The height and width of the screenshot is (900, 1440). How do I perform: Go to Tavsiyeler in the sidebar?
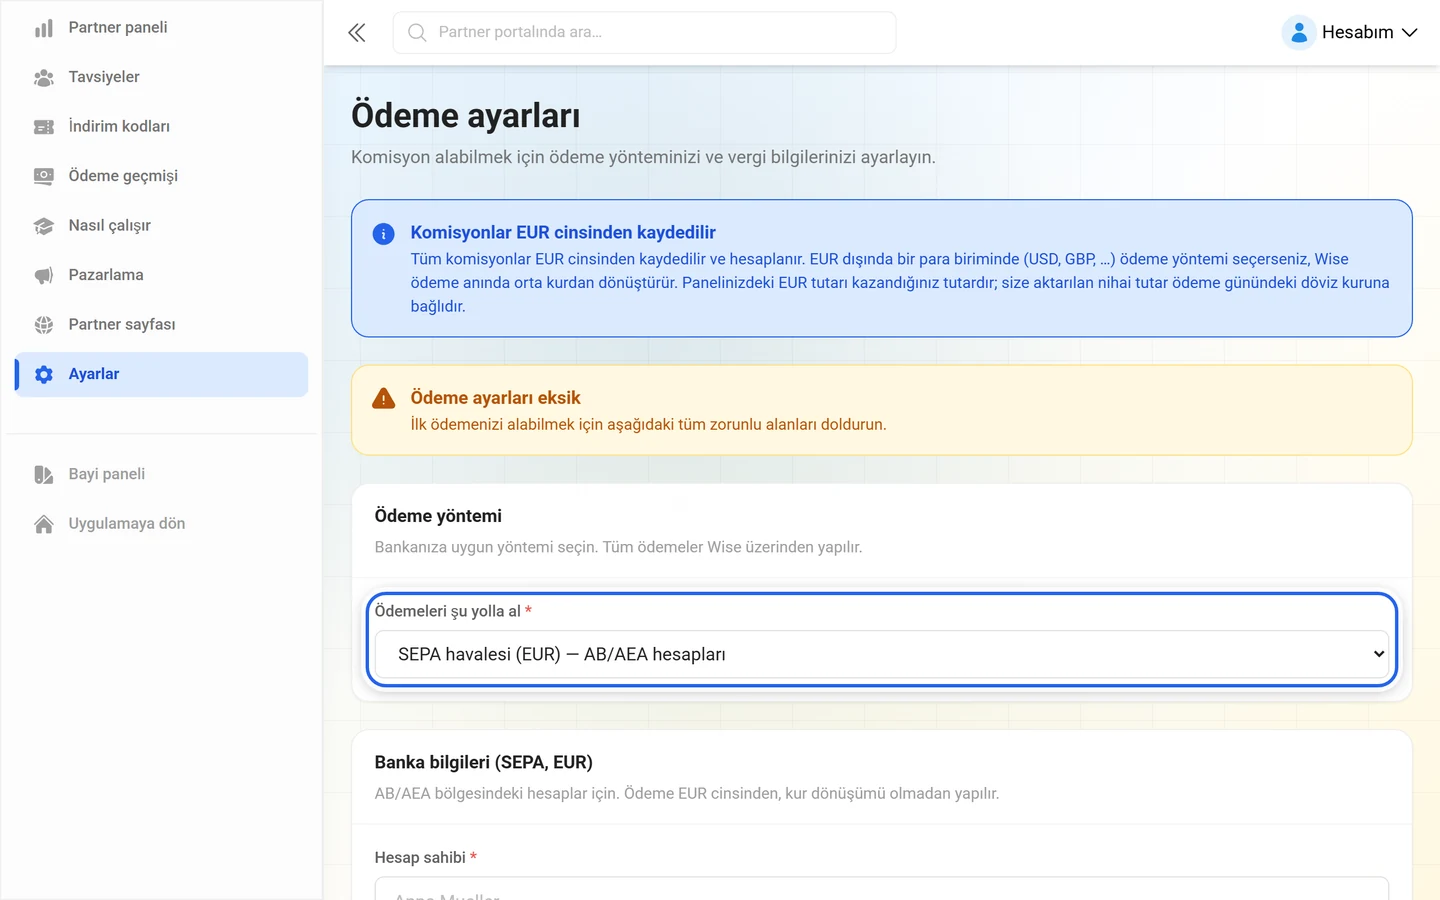tap(161, 77)
